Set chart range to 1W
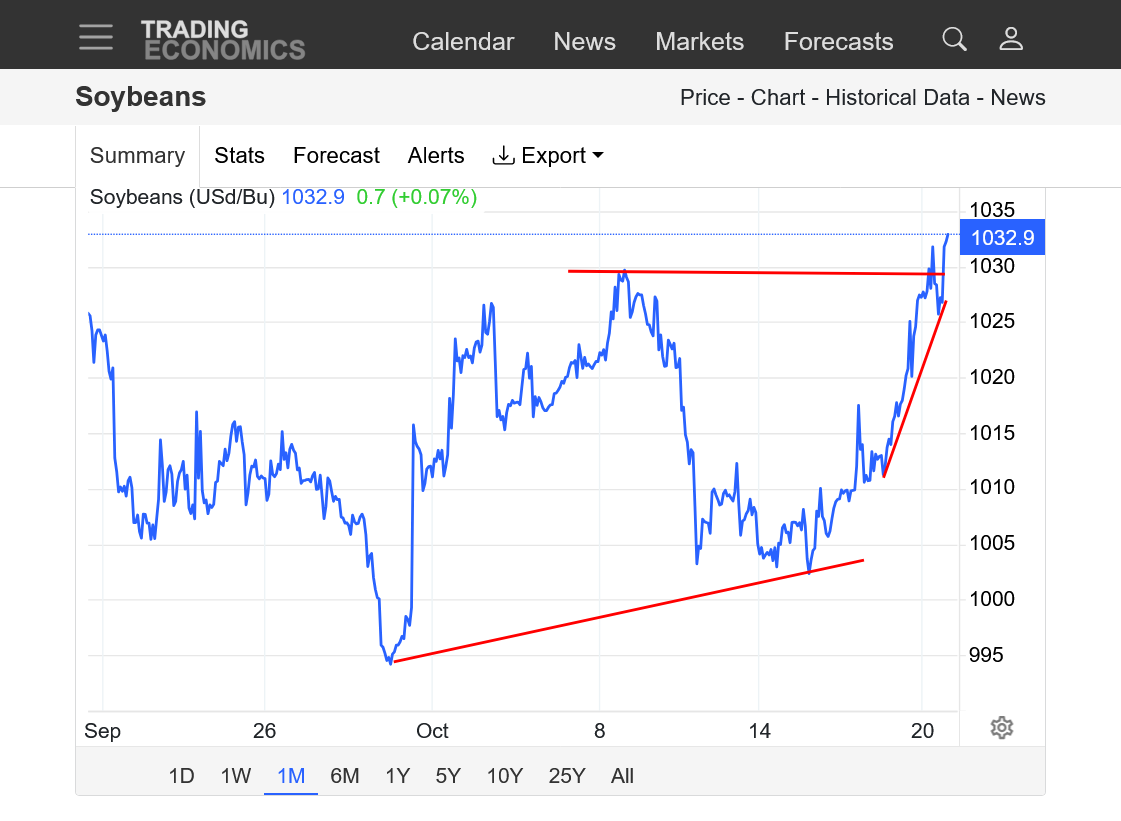 point(236,776)
